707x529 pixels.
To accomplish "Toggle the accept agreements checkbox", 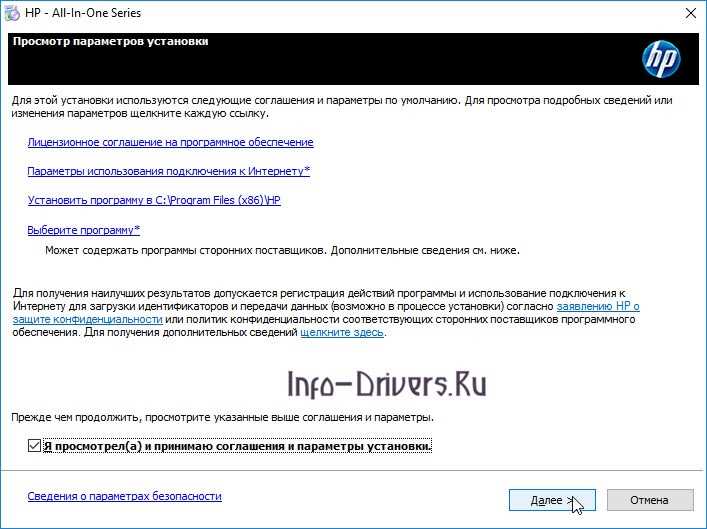I will pyautogui.click(x=34, y=446).
